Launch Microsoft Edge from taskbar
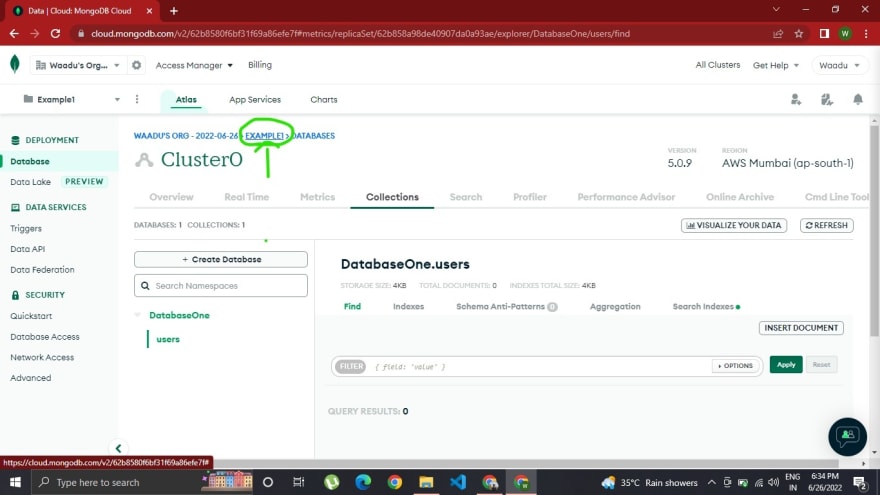This screenshot has height=495, width=880. pos(363,482)
